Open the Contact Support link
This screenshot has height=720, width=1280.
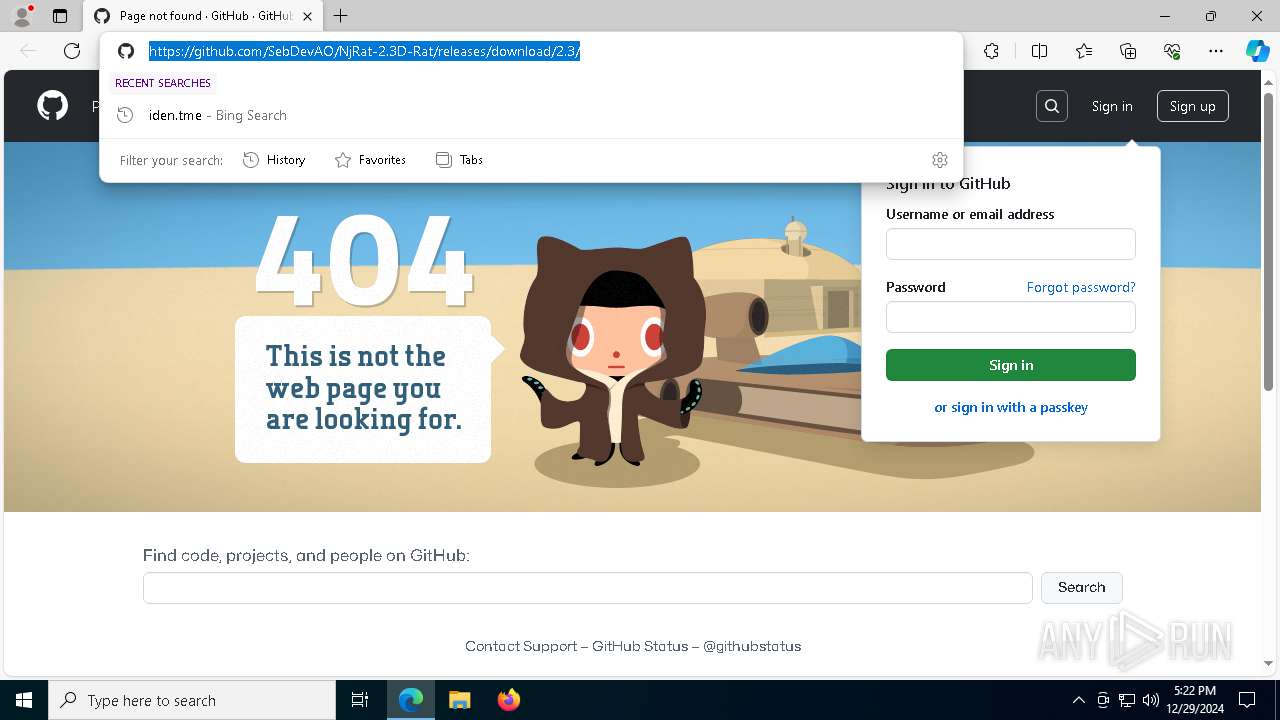coord(521,646)
